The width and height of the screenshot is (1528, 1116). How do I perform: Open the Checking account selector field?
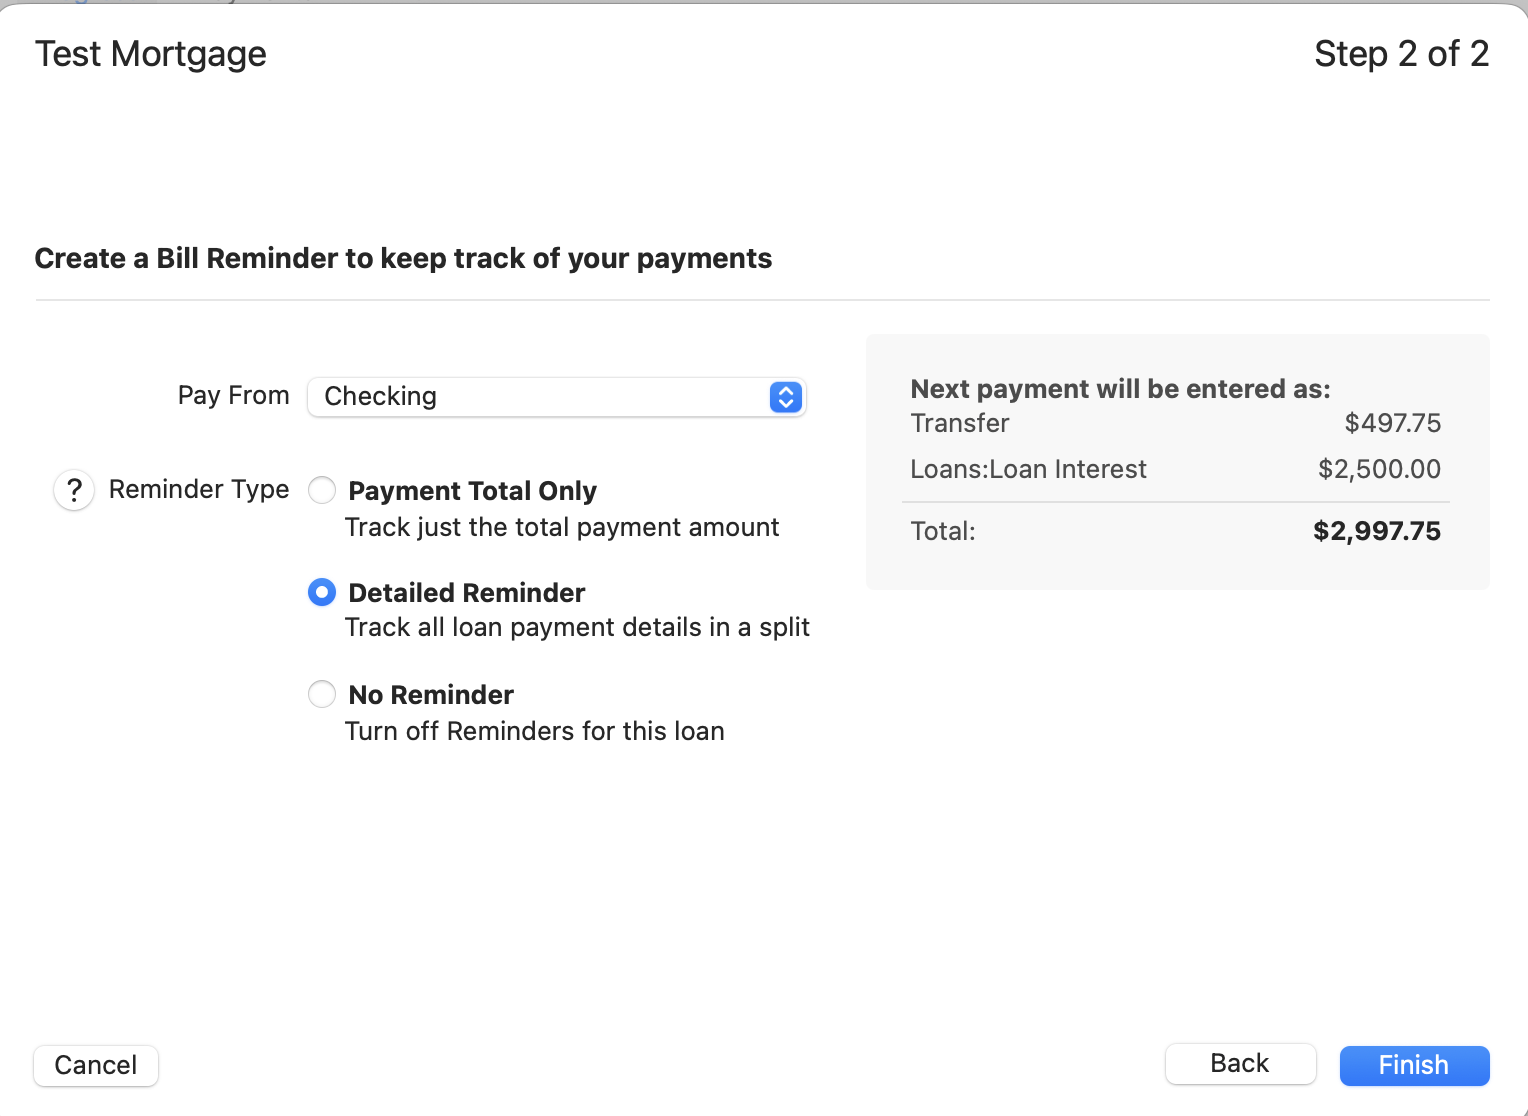(x=540, y=397)
